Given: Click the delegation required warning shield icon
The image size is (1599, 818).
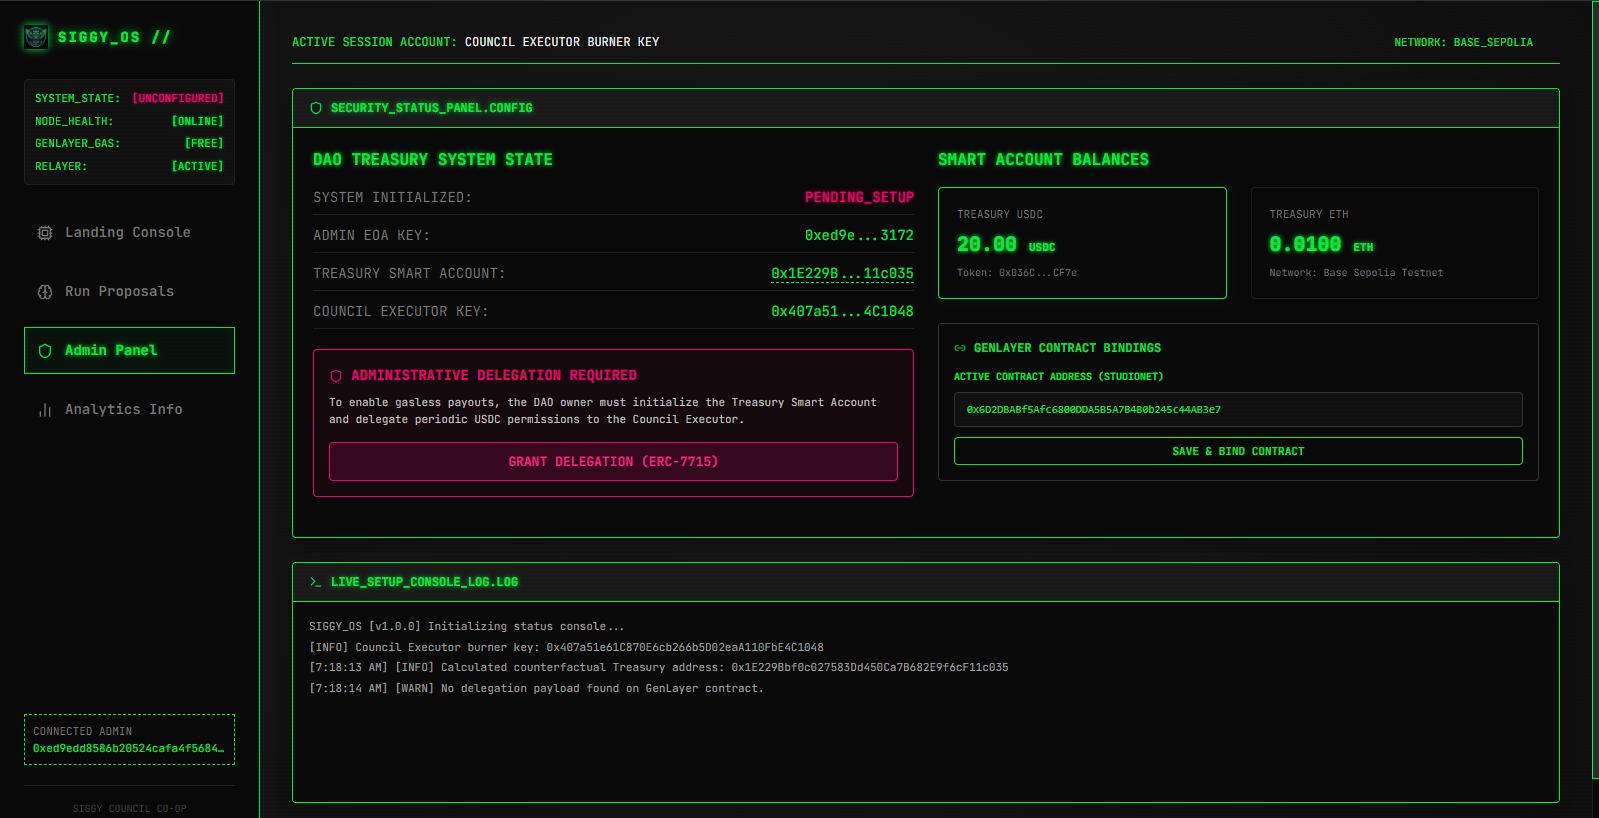Looking at the screenshot, I should (336, 376).
